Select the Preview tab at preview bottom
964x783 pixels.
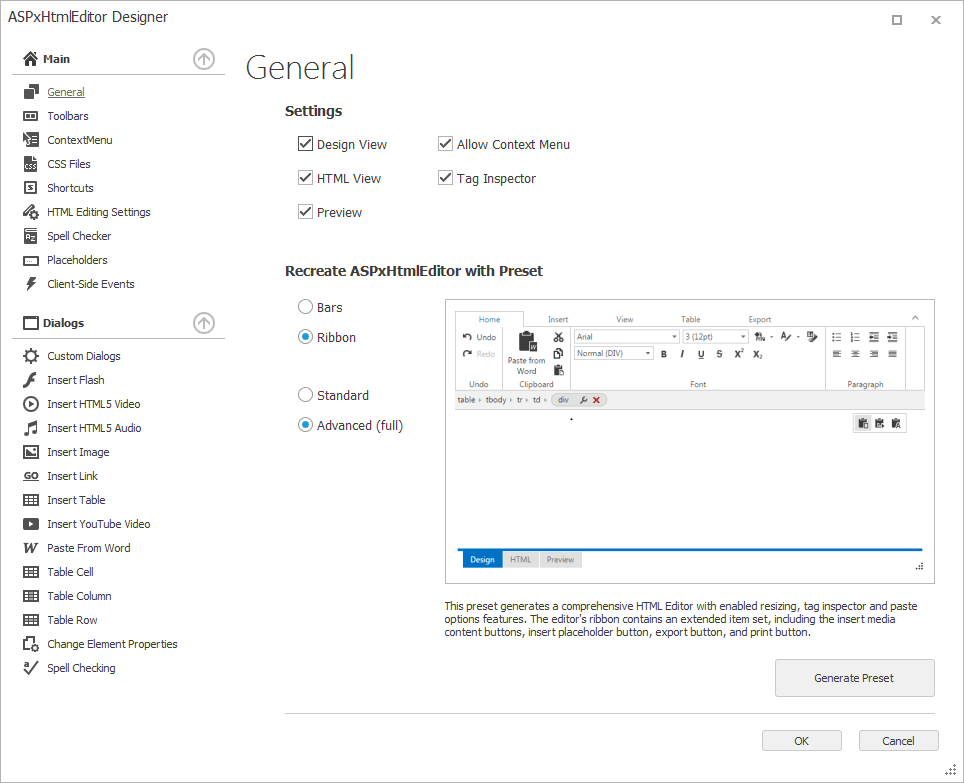click(560, 559)
